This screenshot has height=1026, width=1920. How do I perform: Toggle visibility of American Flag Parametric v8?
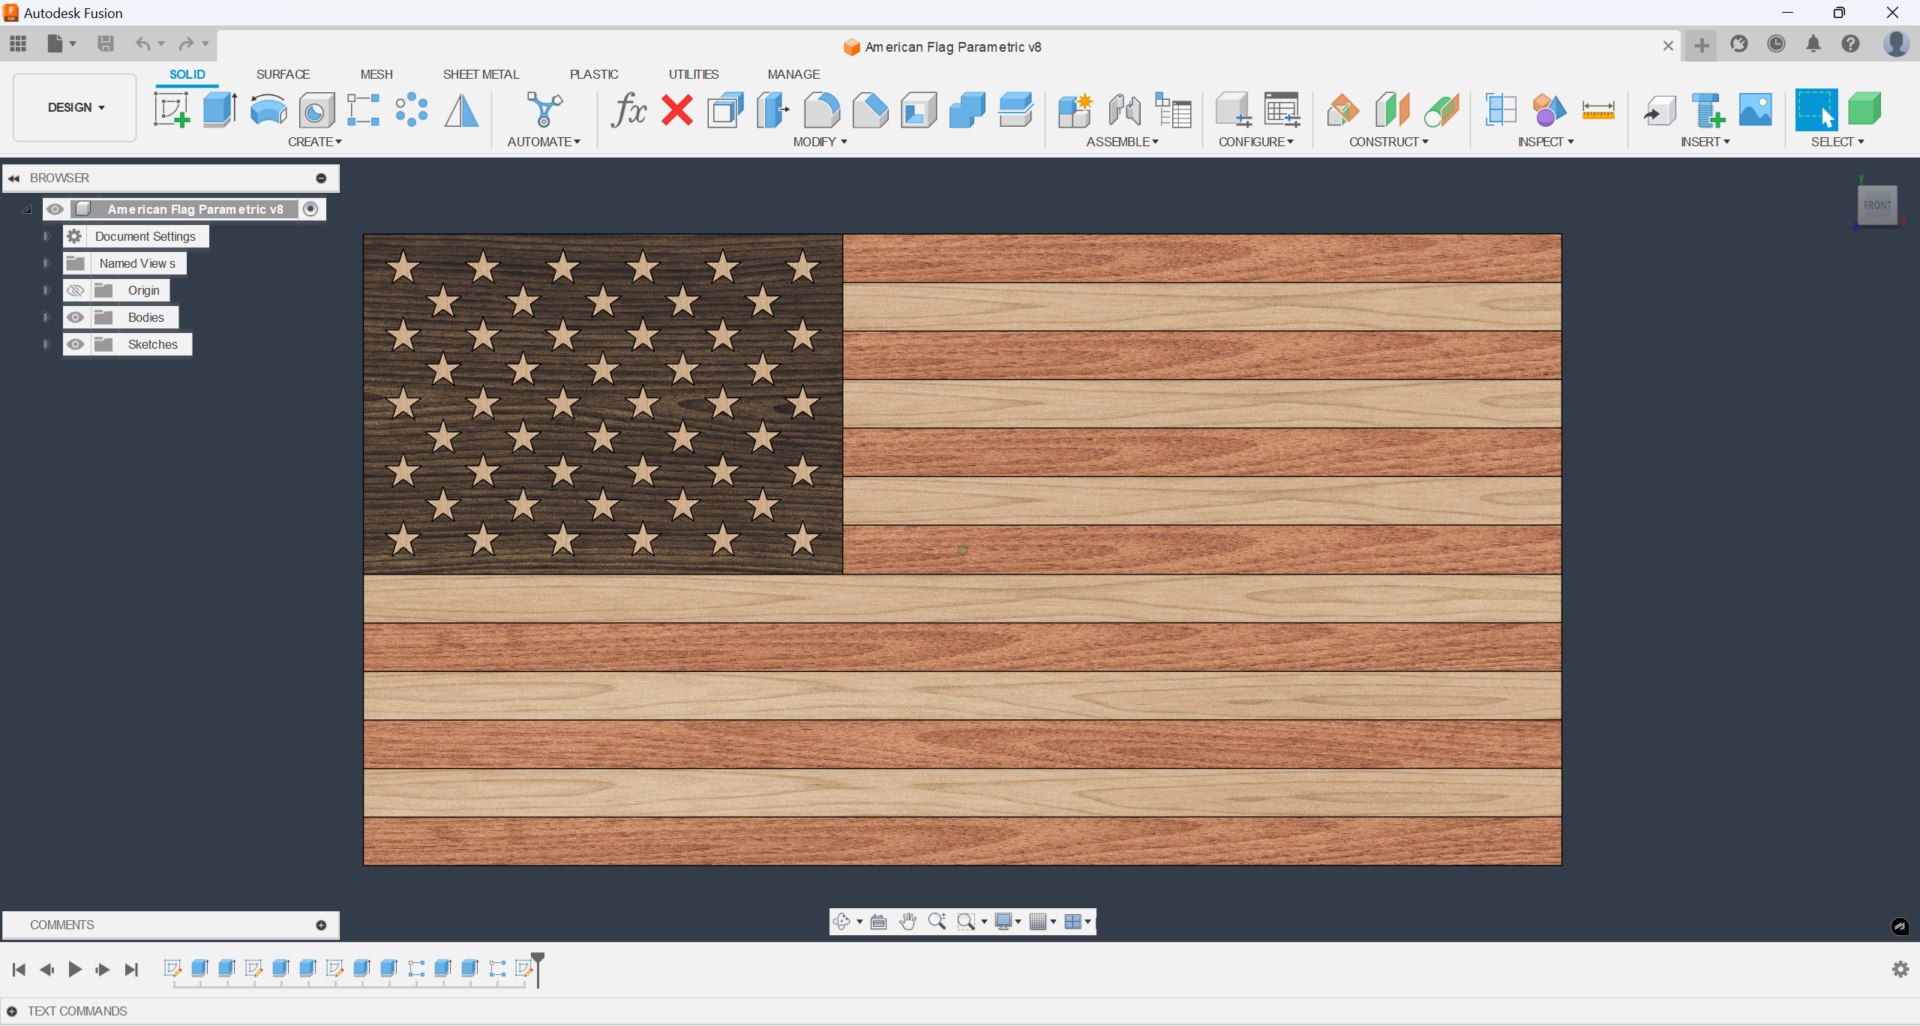click(x=55, y=209)
